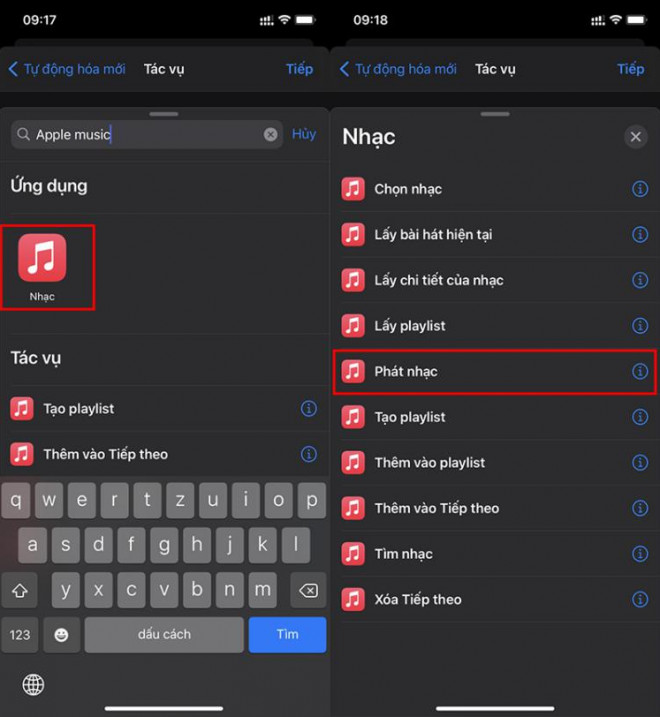Tap the globe keyboard language icon
Image resolution: width=660 pixels, height=717 pixels.
[33, 684]
